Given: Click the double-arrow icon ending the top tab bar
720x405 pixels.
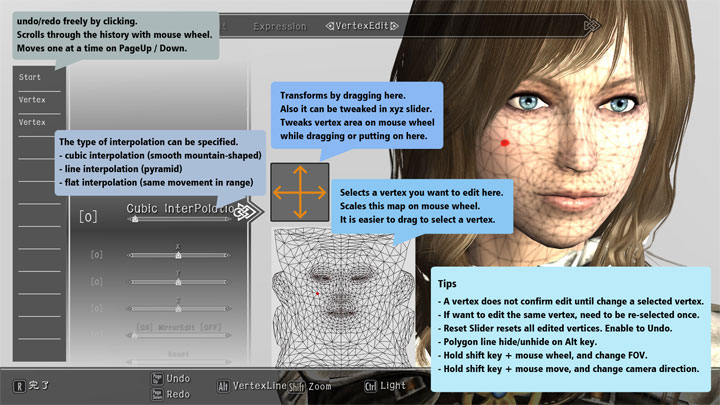Looking at the screenshot, I should click(592, 26).
